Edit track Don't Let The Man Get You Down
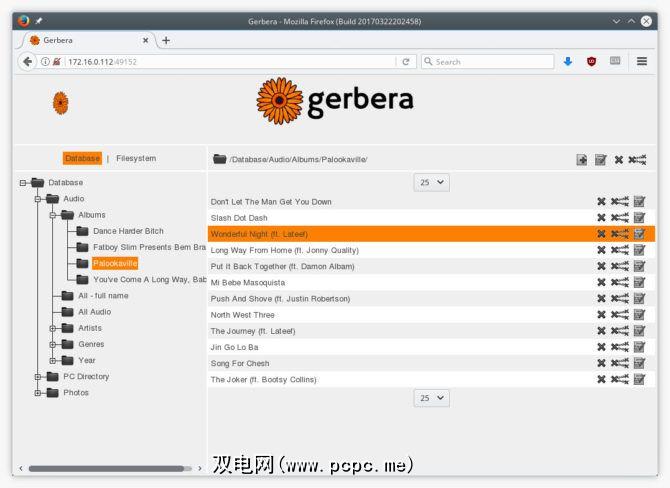This screenshot has width=670, height=488. 639,202
